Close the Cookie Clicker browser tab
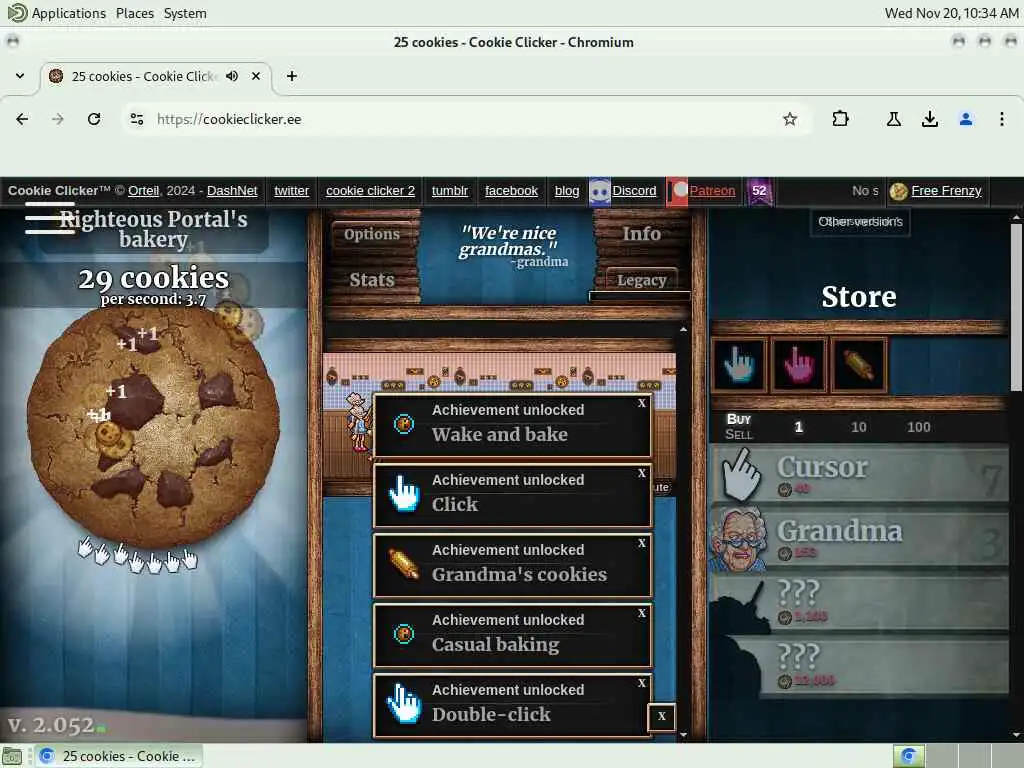The image size is (1024, 768). (x=256, y=76)
